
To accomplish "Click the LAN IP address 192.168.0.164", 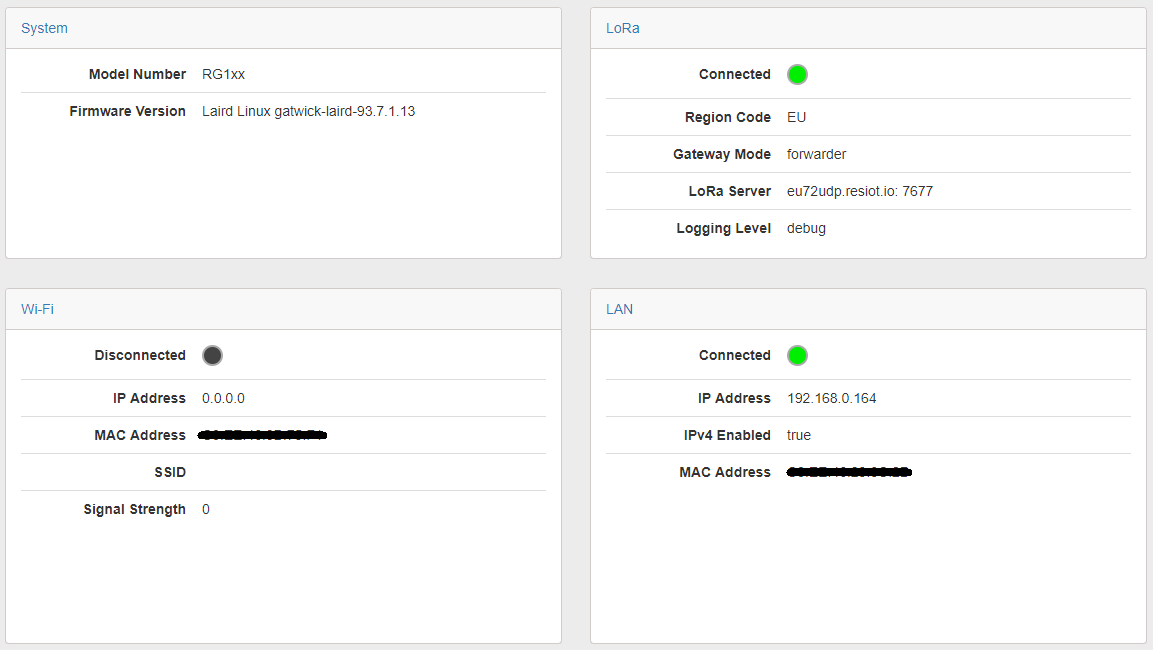I will point(831,398).
